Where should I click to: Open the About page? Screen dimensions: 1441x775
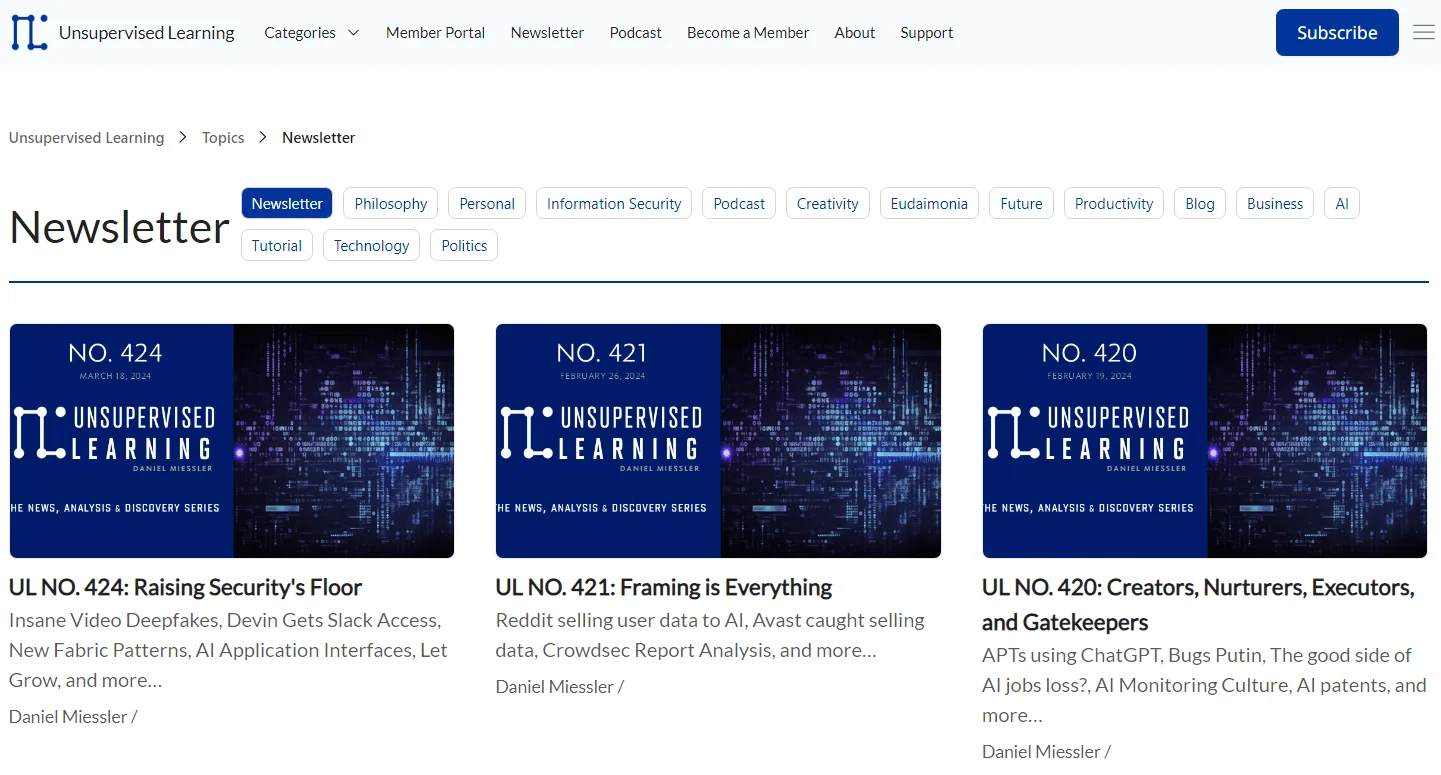tap(855, 33)
